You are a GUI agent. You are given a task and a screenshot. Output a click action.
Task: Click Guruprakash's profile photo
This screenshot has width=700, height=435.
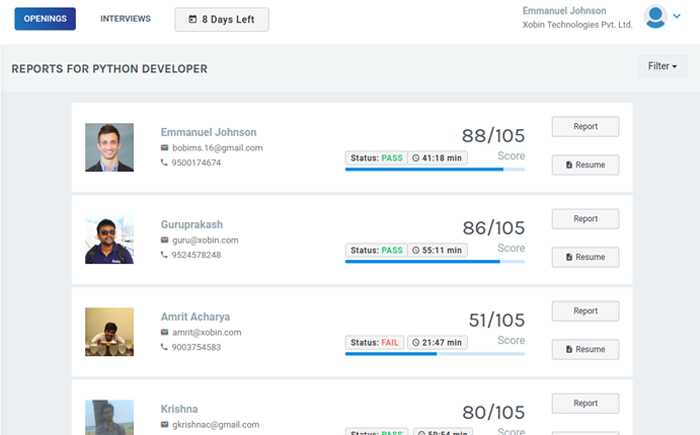click(x=109, y=239)
